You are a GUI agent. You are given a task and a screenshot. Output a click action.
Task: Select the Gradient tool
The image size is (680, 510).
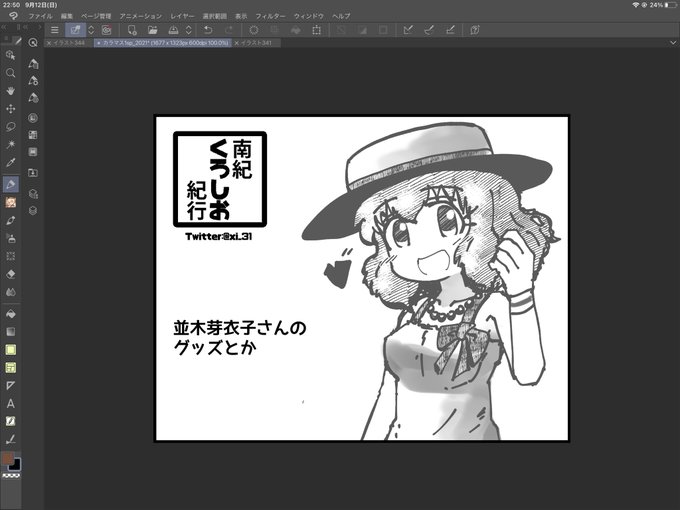click(10, 332)
